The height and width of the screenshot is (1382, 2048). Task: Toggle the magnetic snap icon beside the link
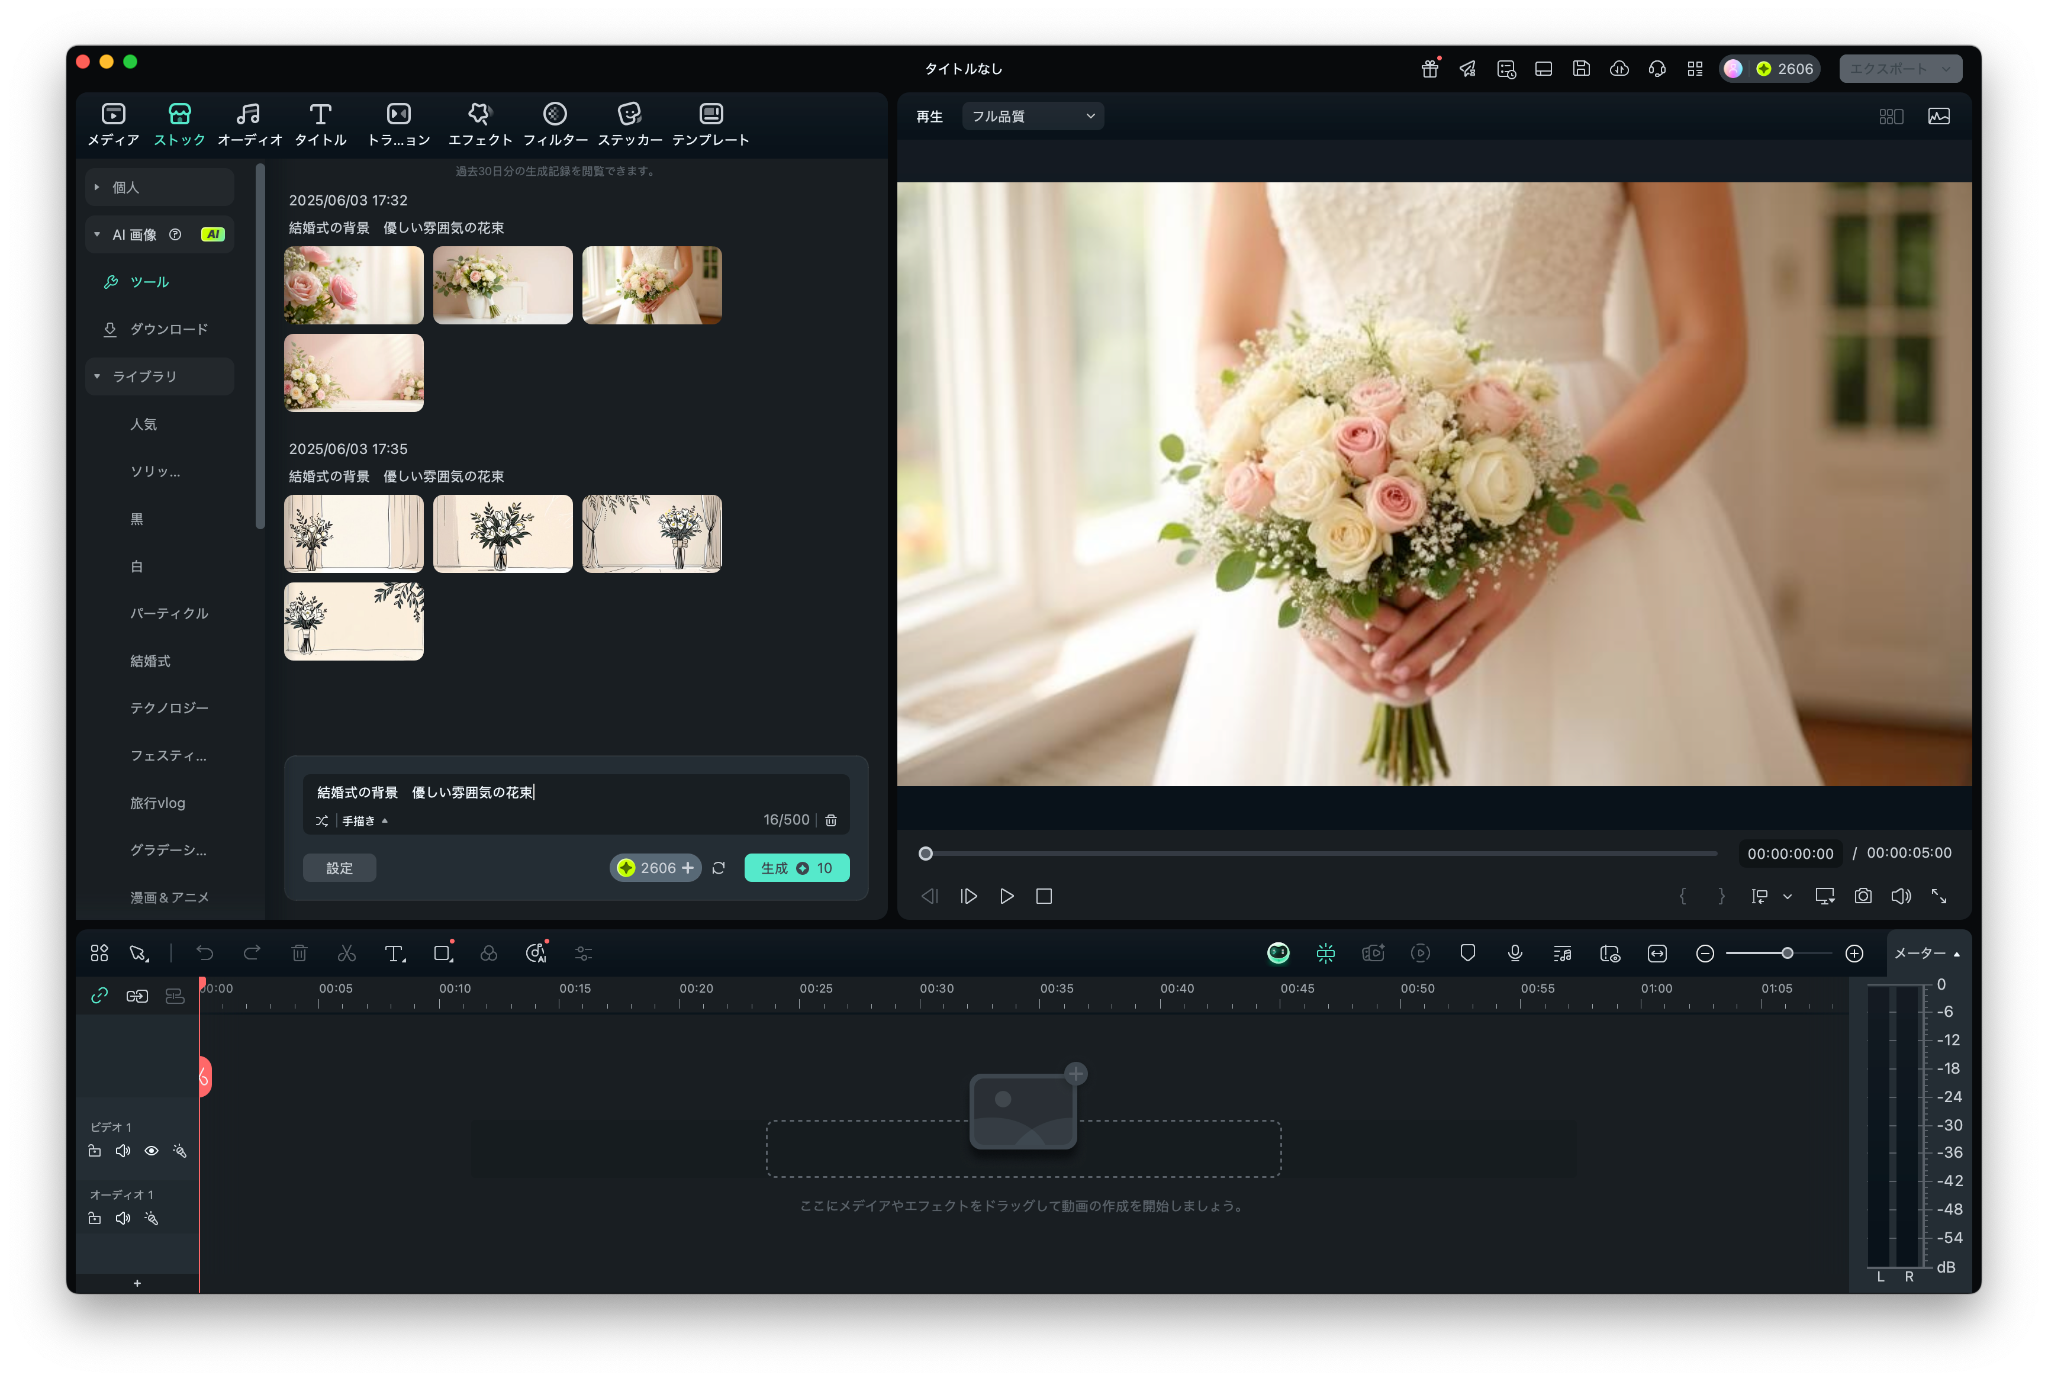(x=137, y=995)
